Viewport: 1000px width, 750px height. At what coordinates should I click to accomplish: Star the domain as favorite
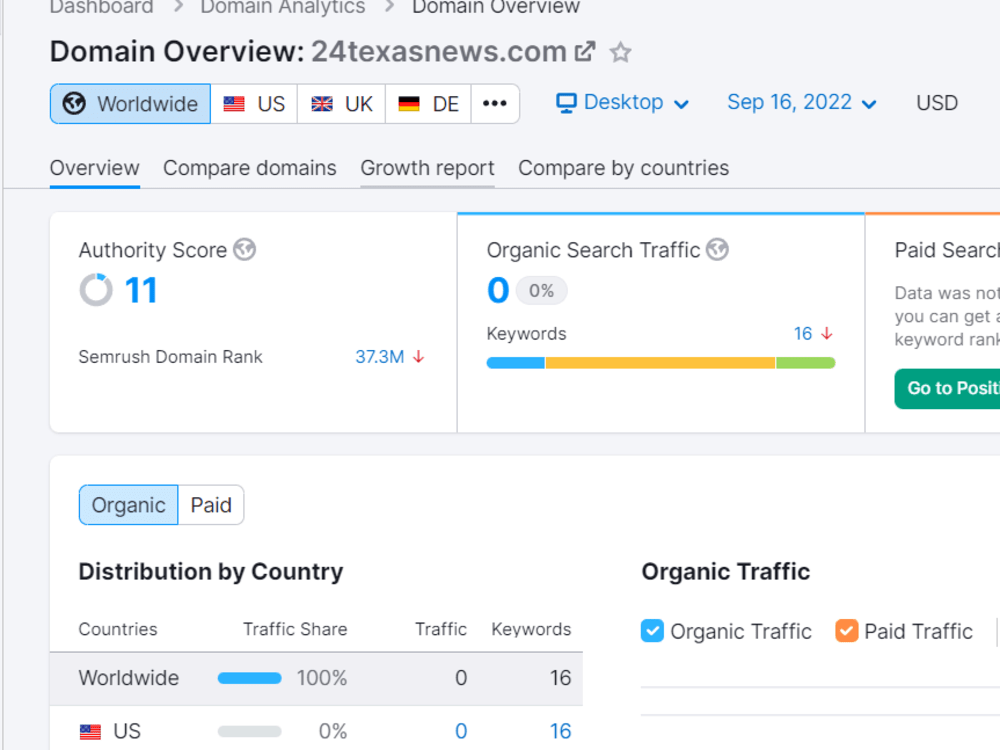pyautogui.click(x=620, y=52)
